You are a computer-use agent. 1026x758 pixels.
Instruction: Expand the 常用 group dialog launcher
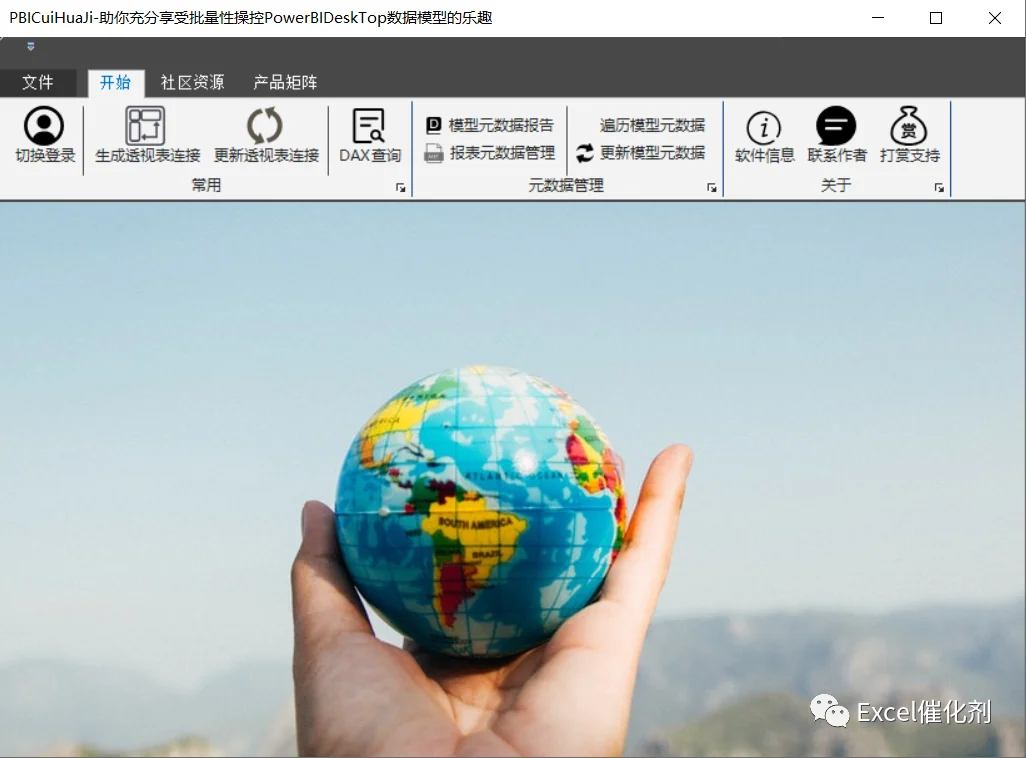pyautogui.click(x=400, y=188)
